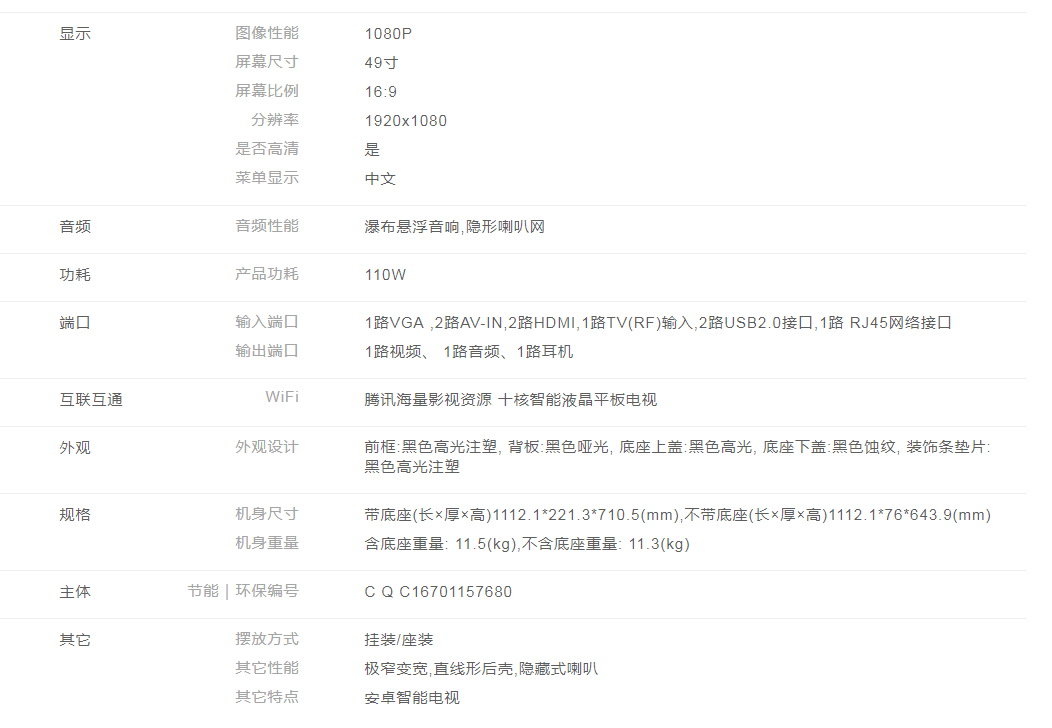Click the 110W power consumption value
1052x728 pixels.
(x=386, y=275)
